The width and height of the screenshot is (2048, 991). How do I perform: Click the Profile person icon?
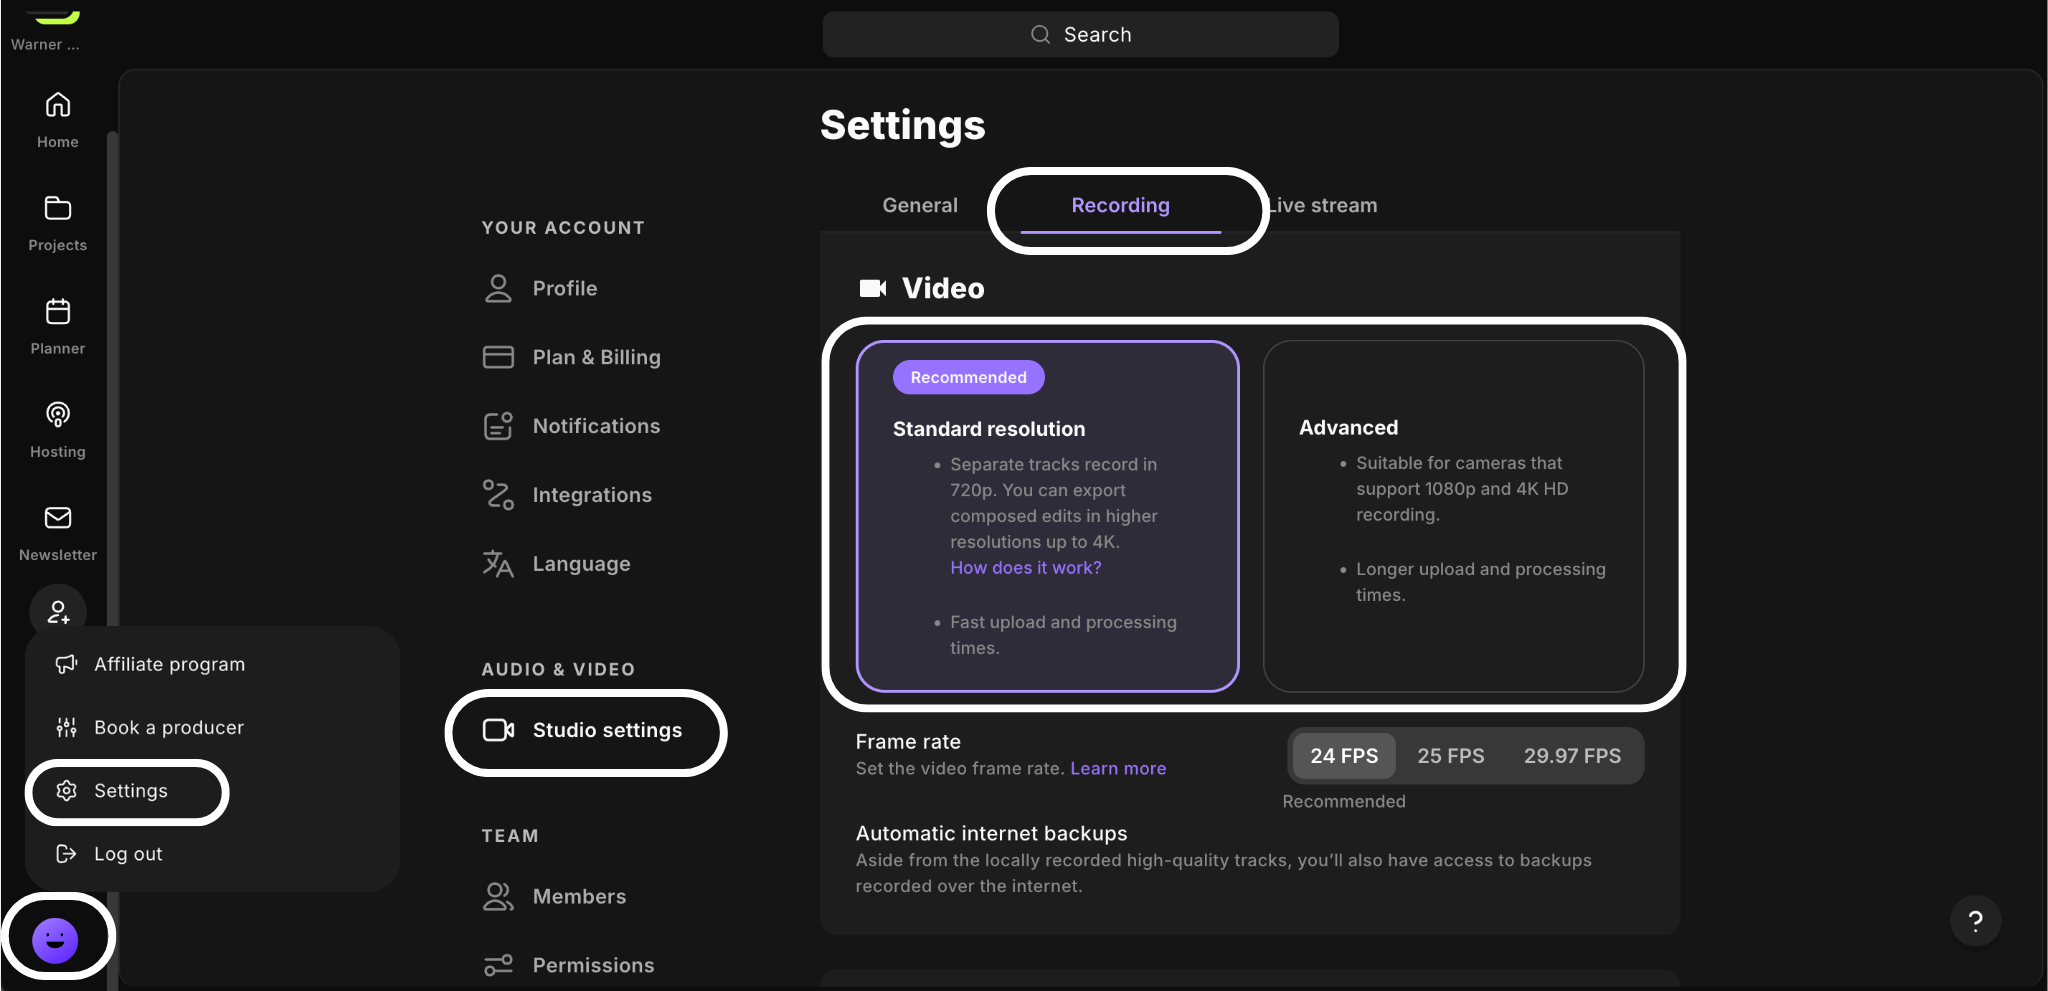pos(498,288)
